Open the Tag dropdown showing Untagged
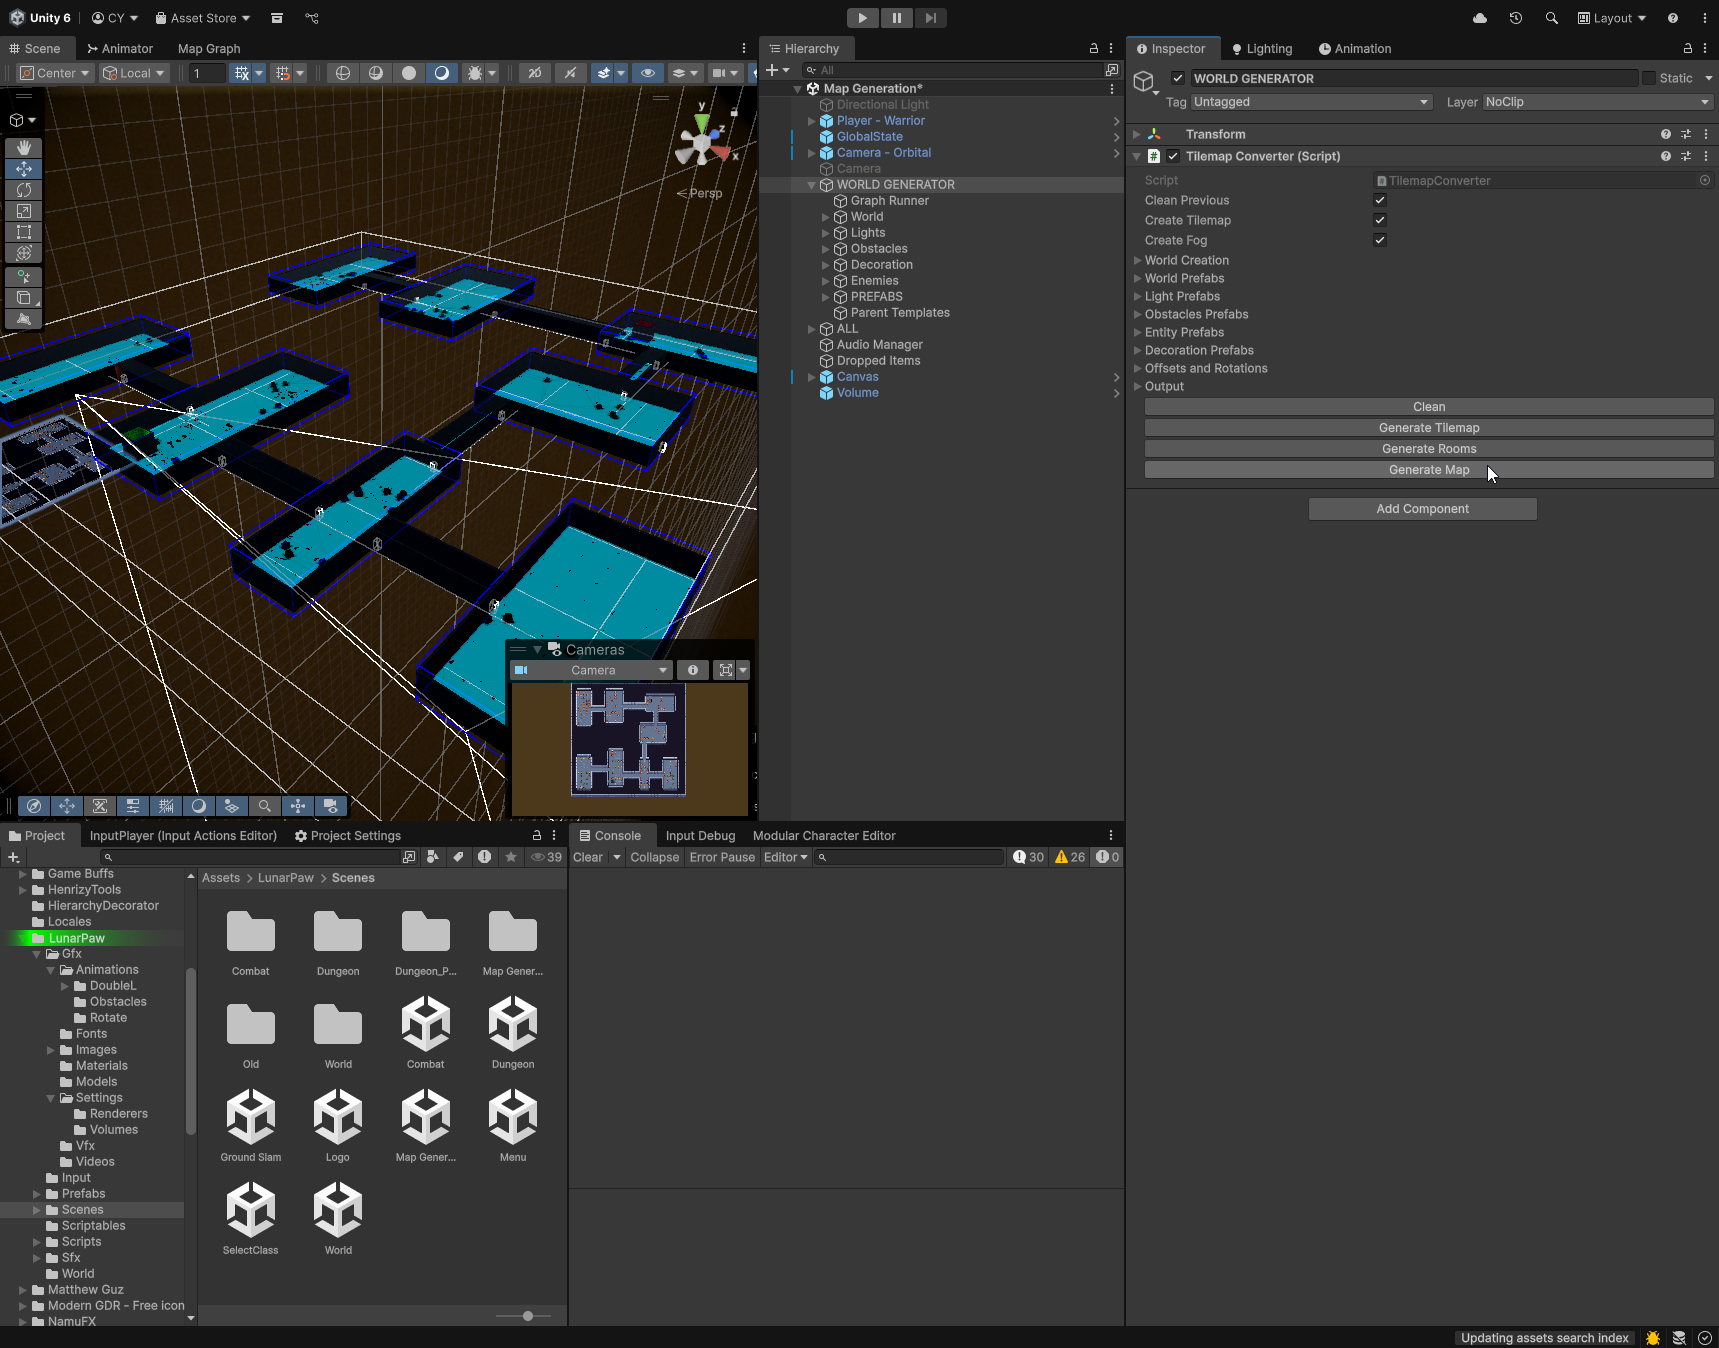The image size is (1719, 1348). pyautogui.click(x=1311, y=102)
